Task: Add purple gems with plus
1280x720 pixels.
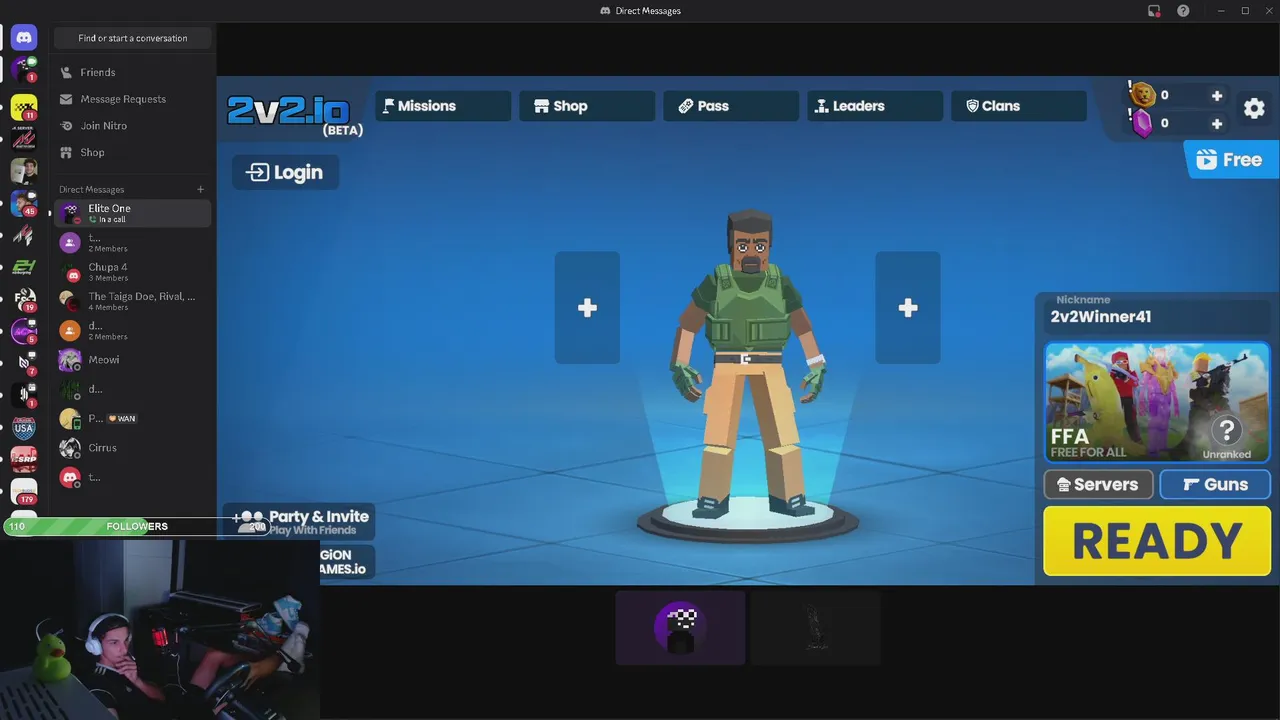Action: pos(1217,124)
